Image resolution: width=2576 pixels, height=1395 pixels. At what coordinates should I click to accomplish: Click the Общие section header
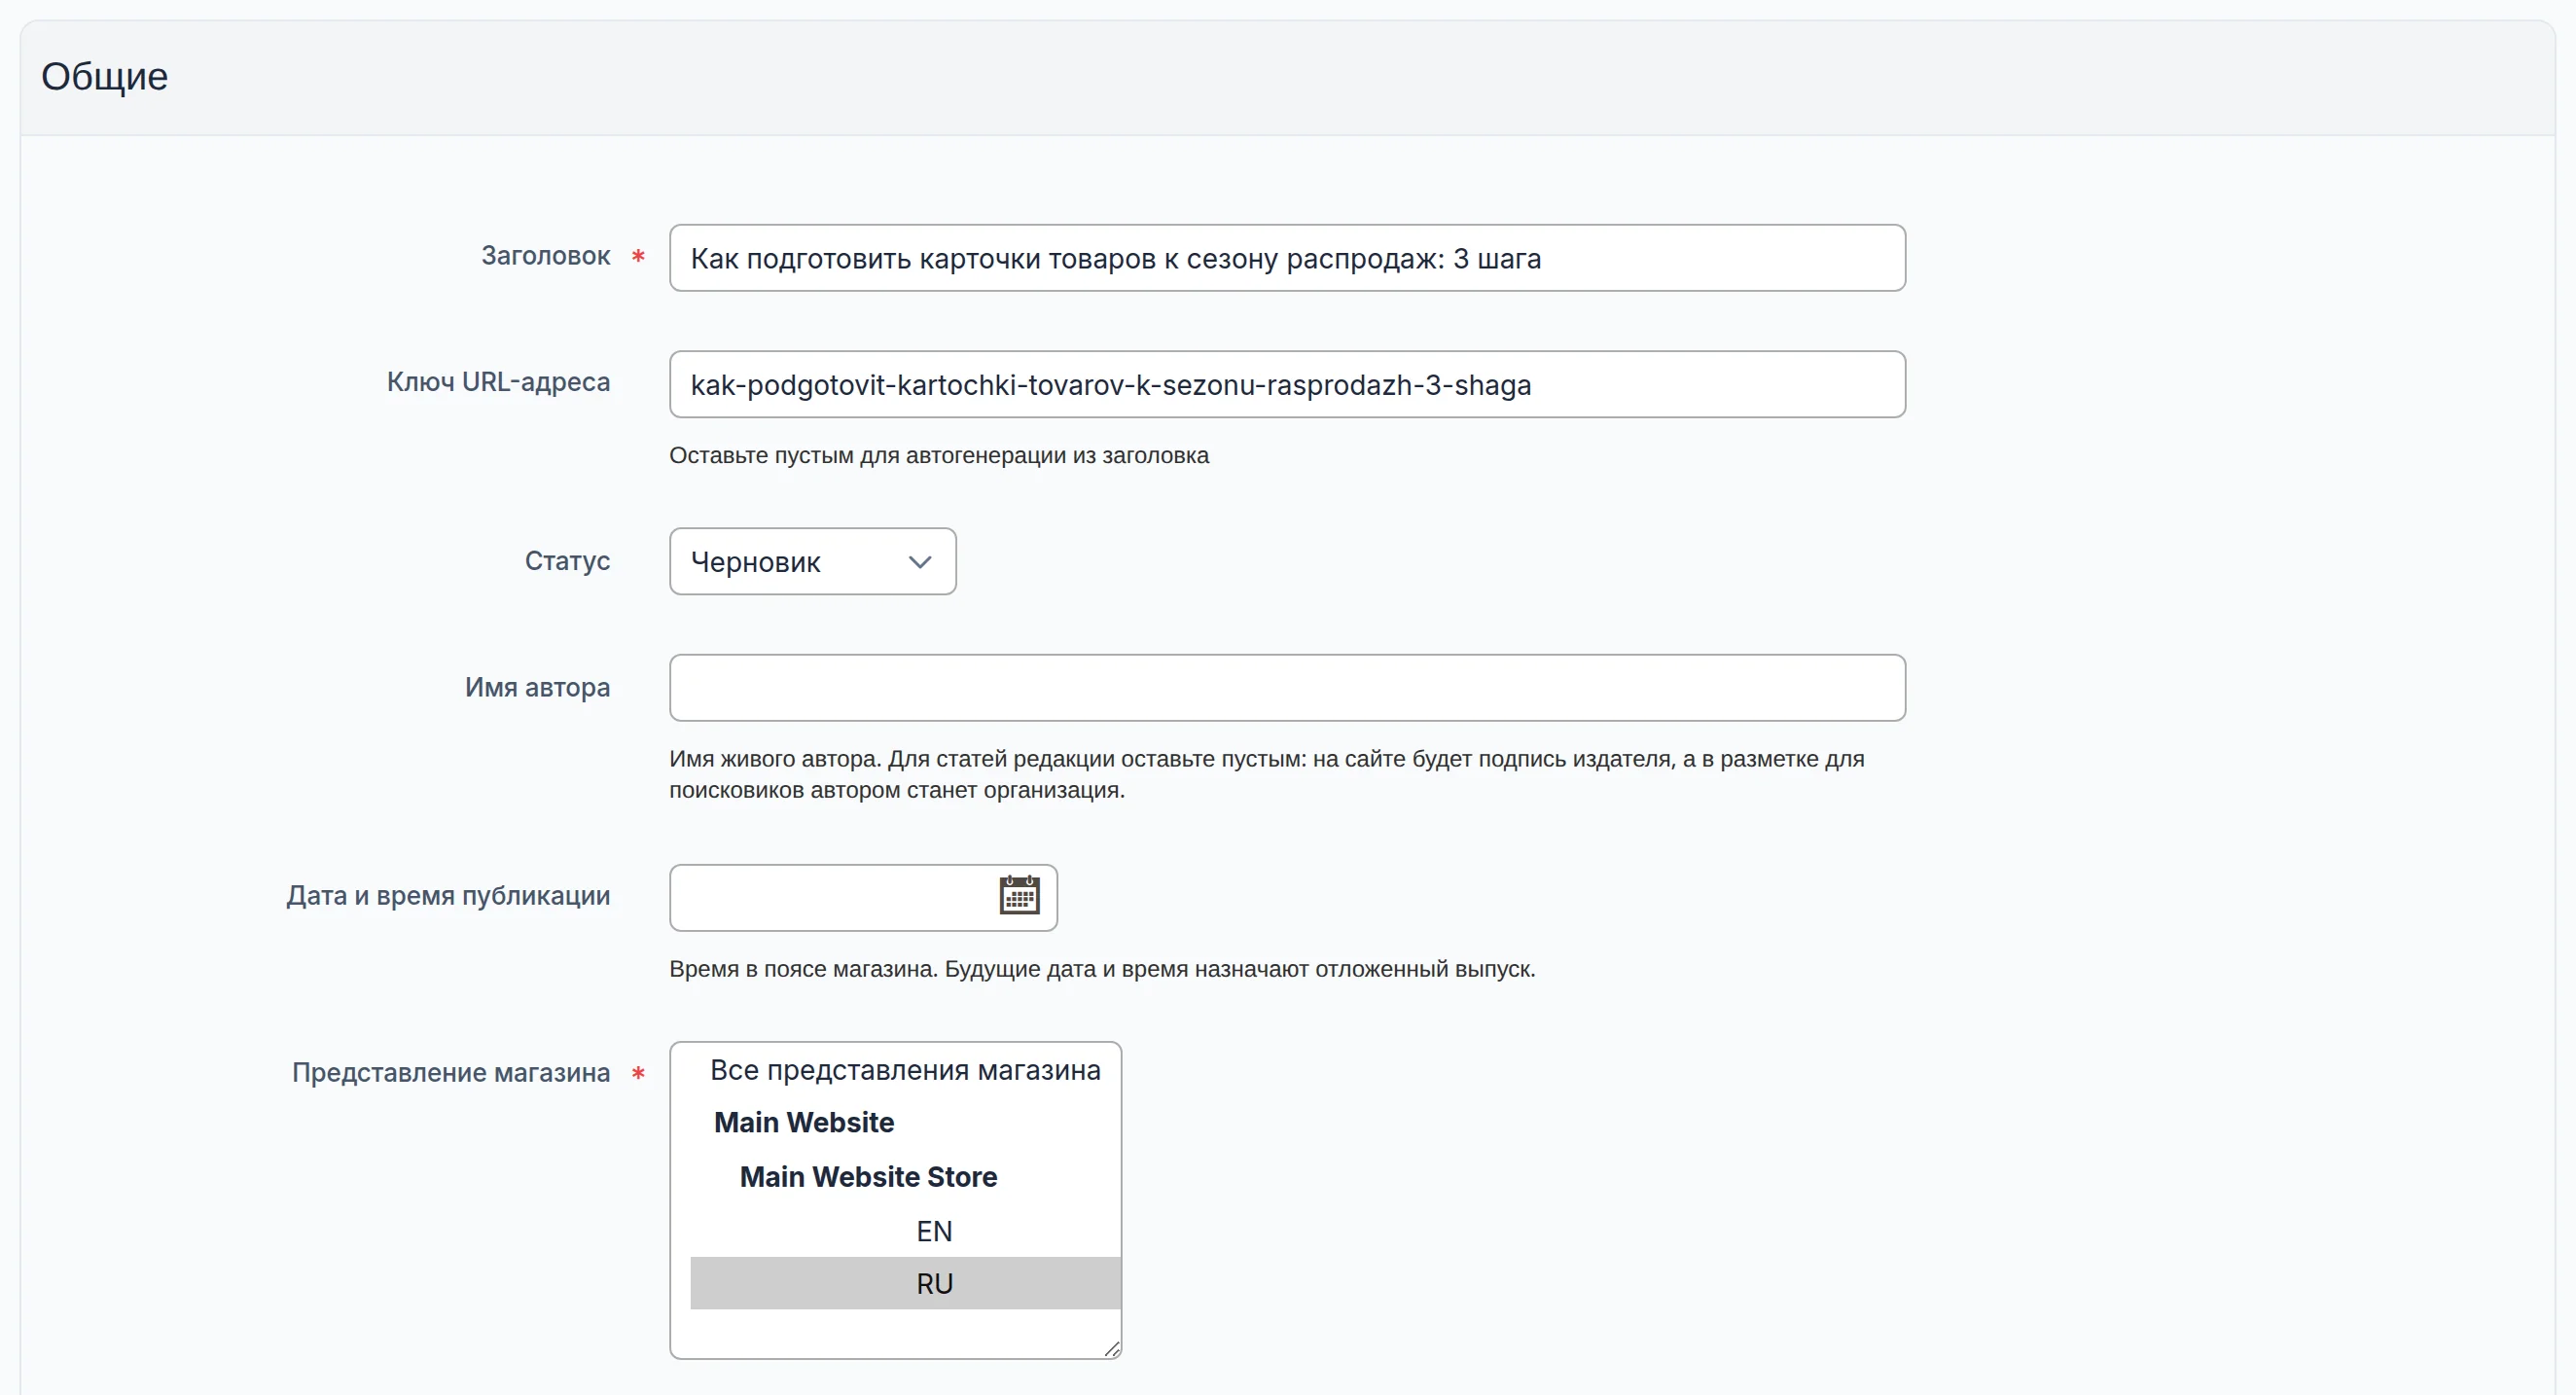click(x=1287, y=77)
